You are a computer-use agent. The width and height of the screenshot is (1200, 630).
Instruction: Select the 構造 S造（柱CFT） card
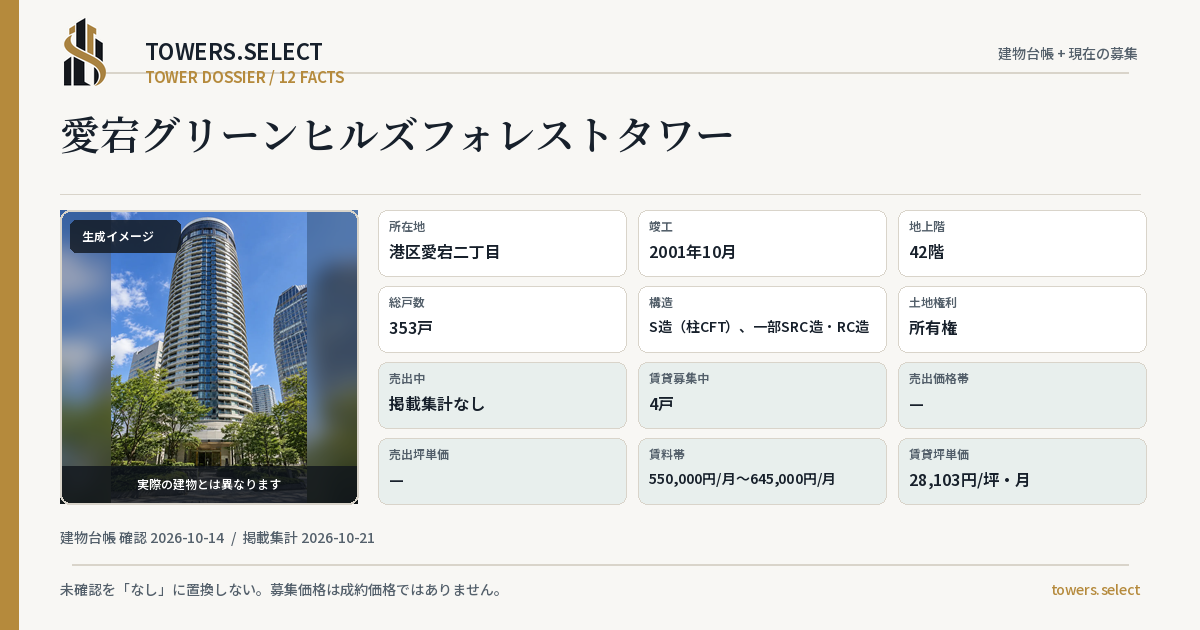pos(762,319)
